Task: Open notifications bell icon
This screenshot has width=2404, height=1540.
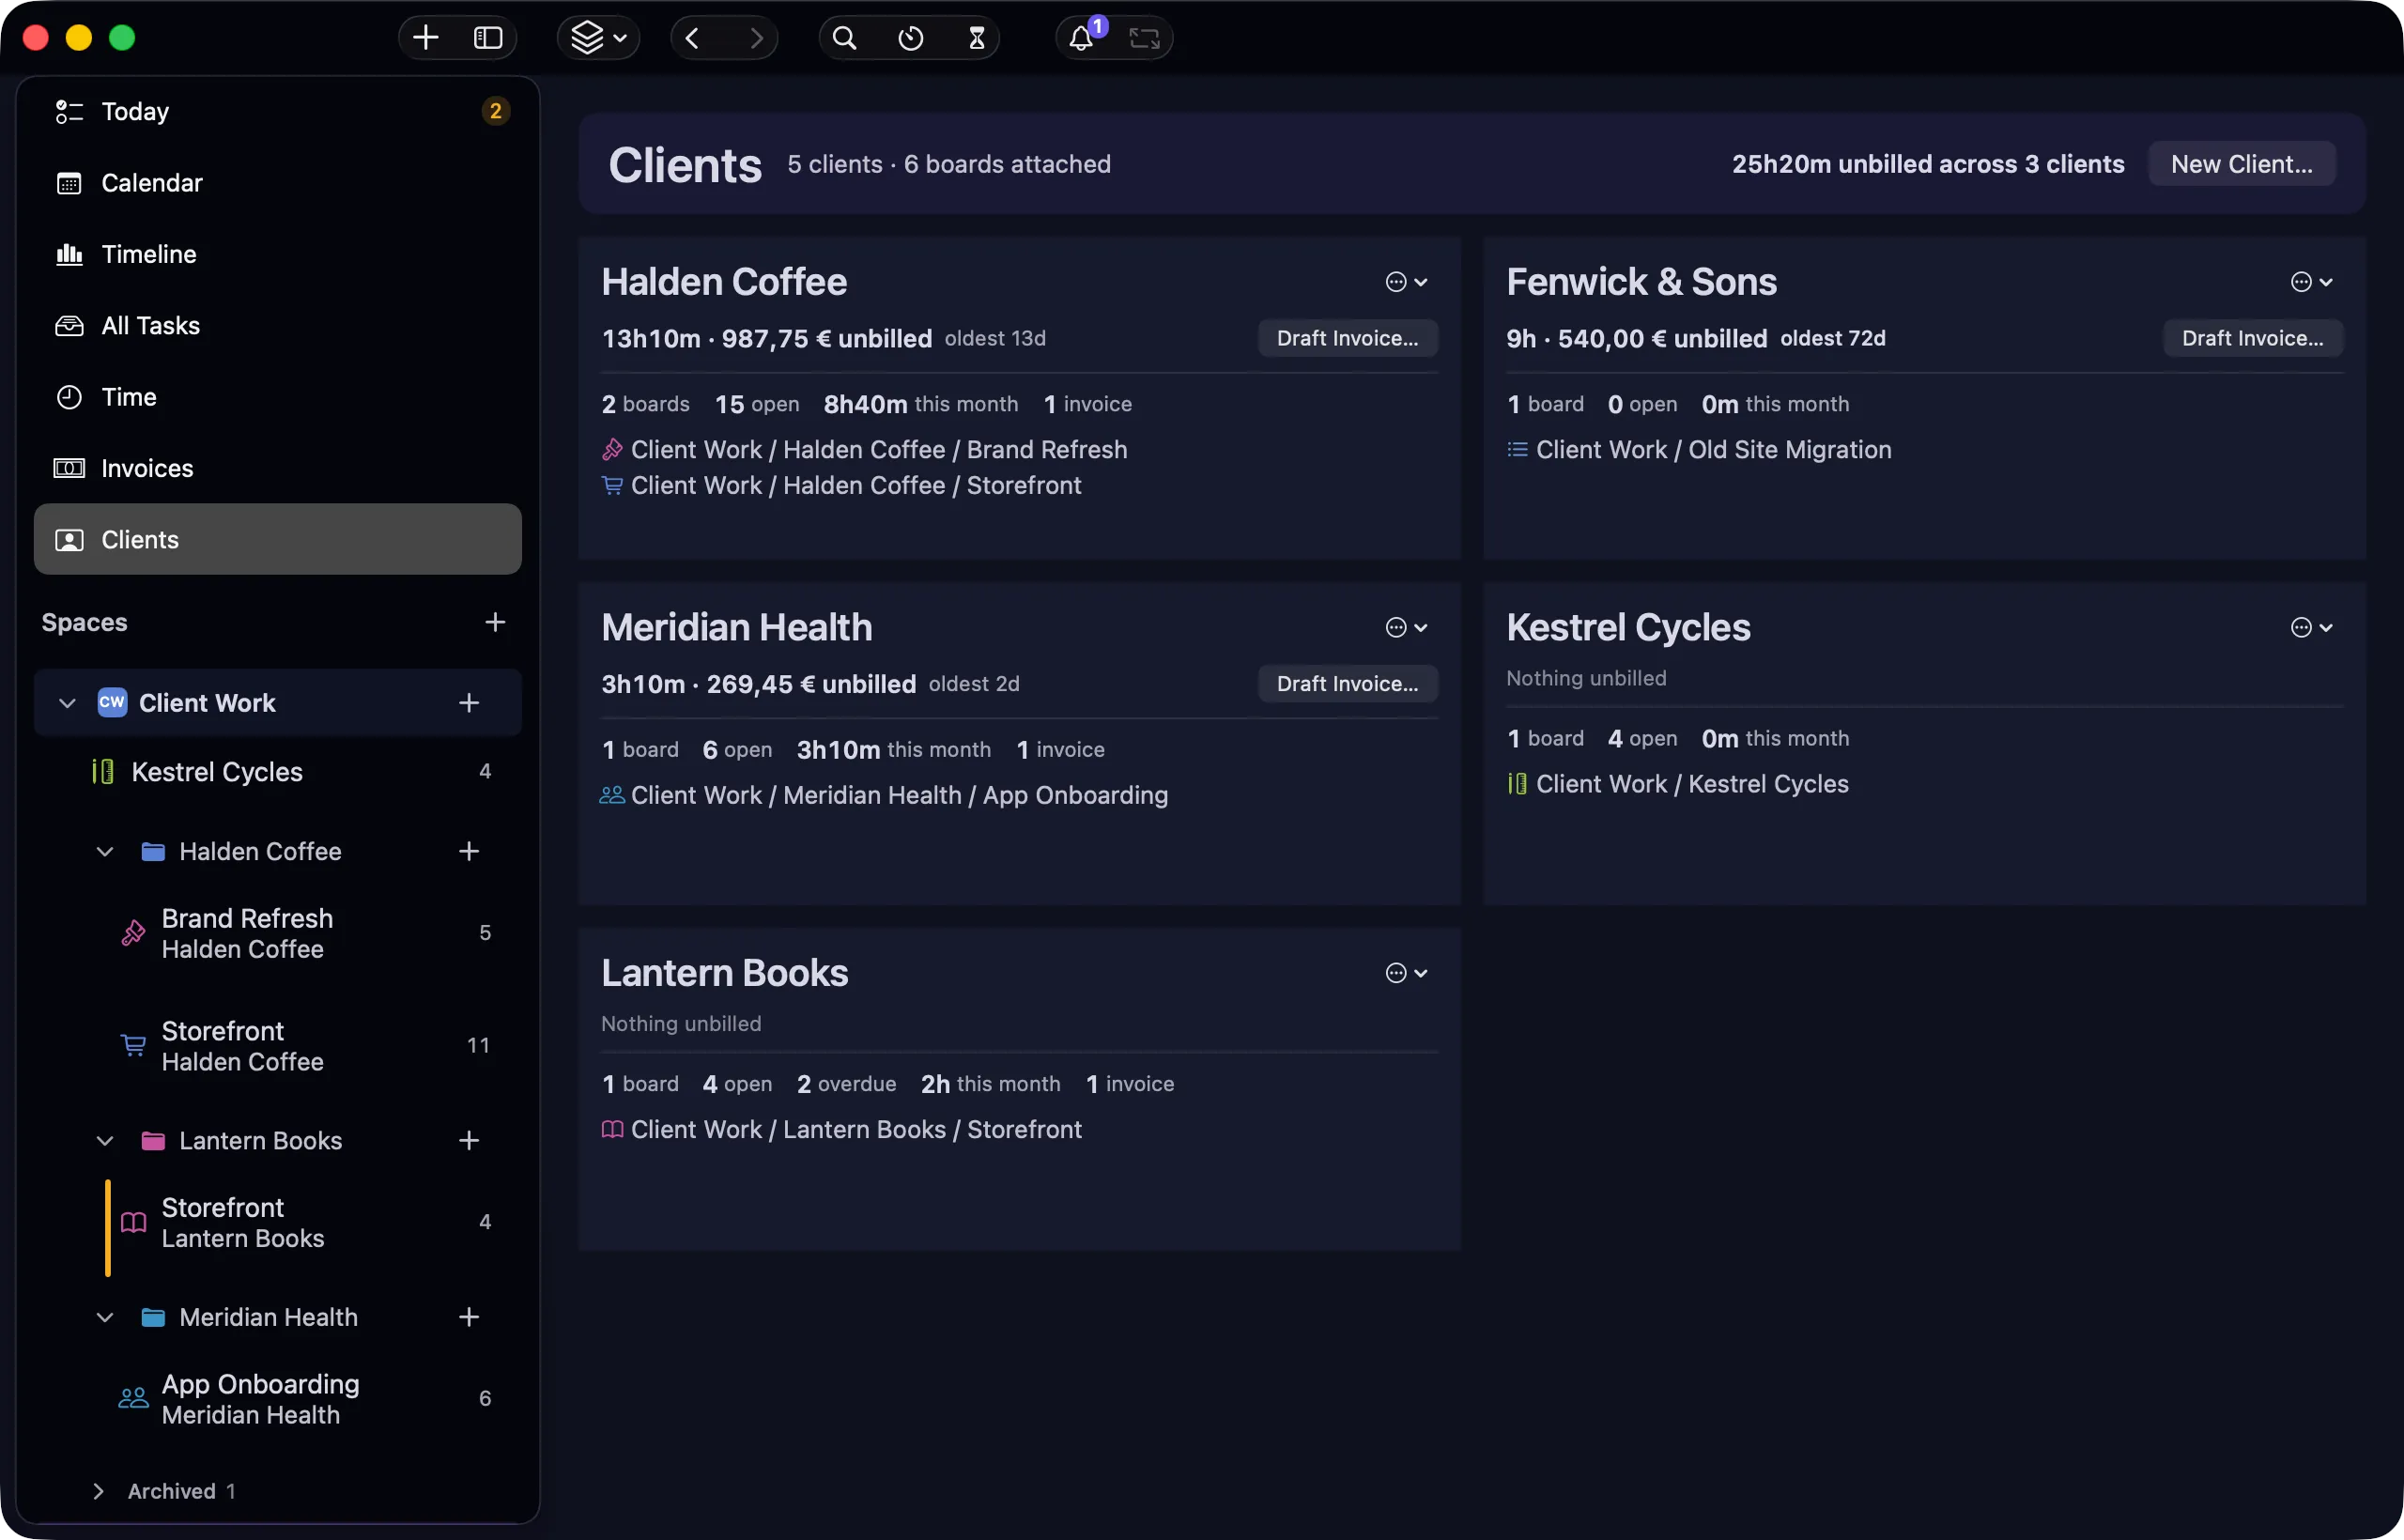Action: tap(1082, 38)
